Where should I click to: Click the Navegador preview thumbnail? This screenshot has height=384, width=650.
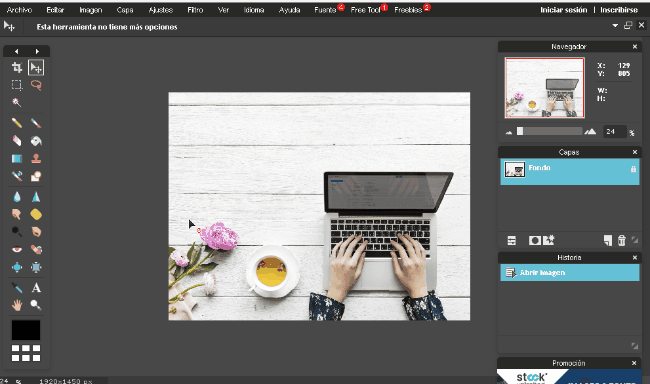[x=544, y=87]
